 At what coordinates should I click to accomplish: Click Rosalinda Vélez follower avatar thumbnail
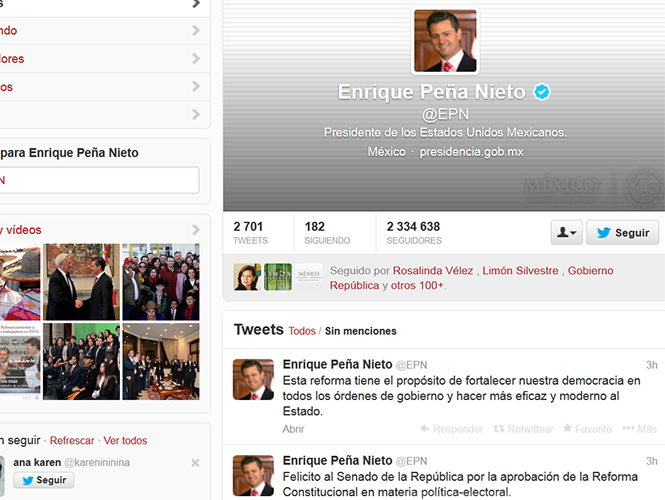tap(247, 277)
